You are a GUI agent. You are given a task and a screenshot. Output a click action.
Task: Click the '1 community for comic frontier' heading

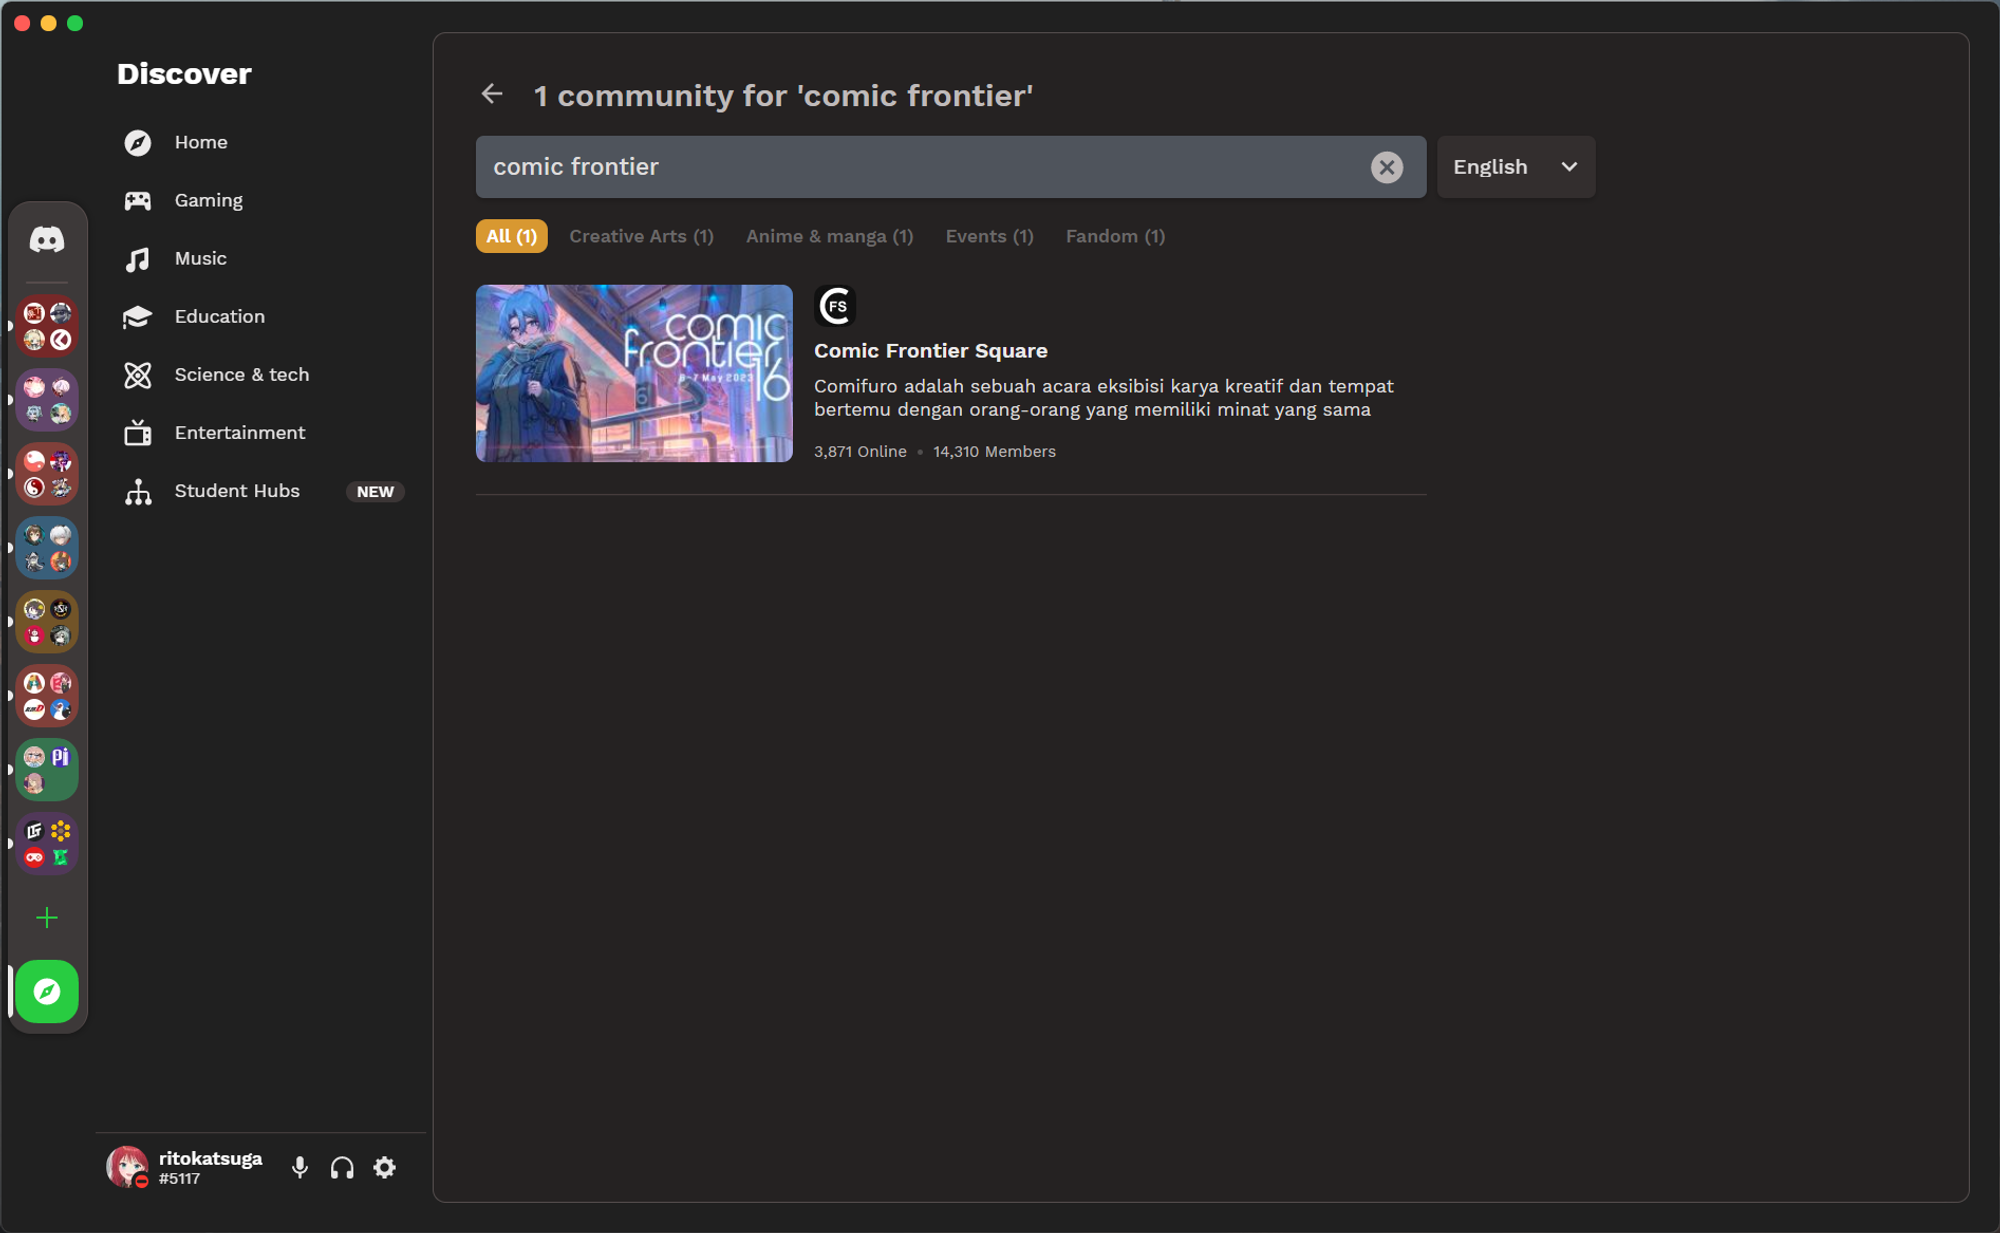783,95
